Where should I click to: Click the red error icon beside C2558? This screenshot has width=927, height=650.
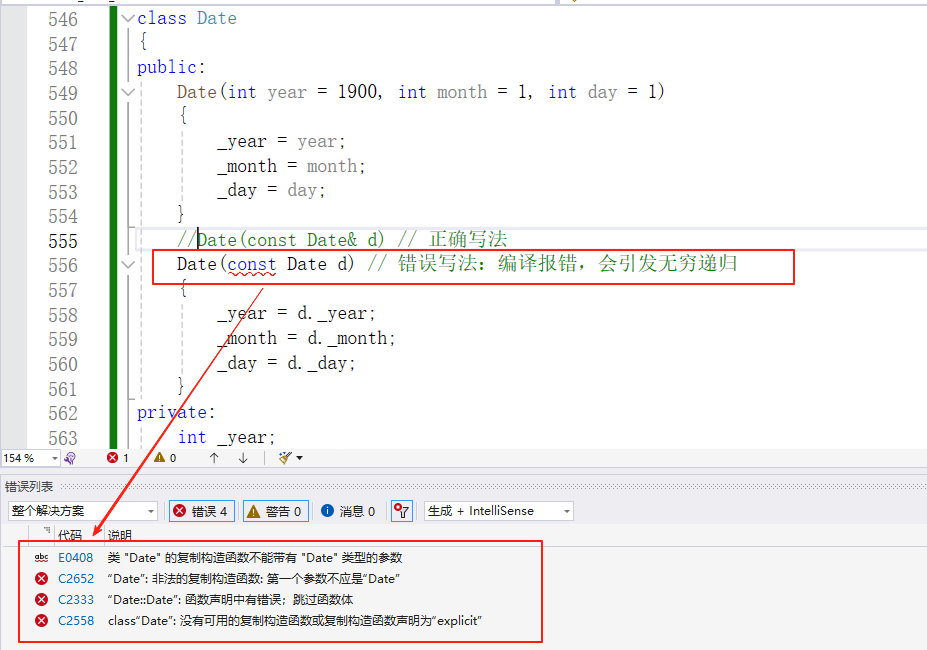coord(41,620)
